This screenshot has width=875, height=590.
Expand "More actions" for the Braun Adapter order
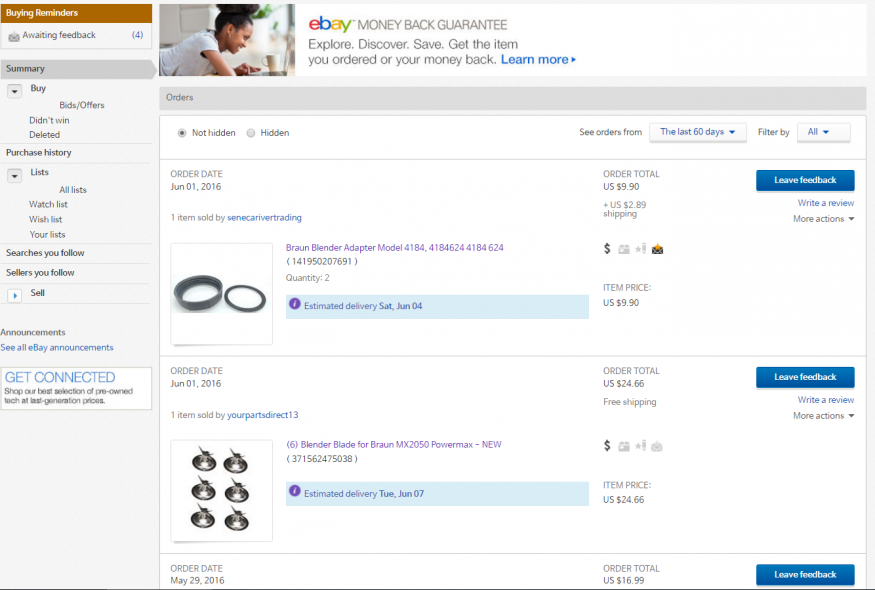click(x=824, y=219)
